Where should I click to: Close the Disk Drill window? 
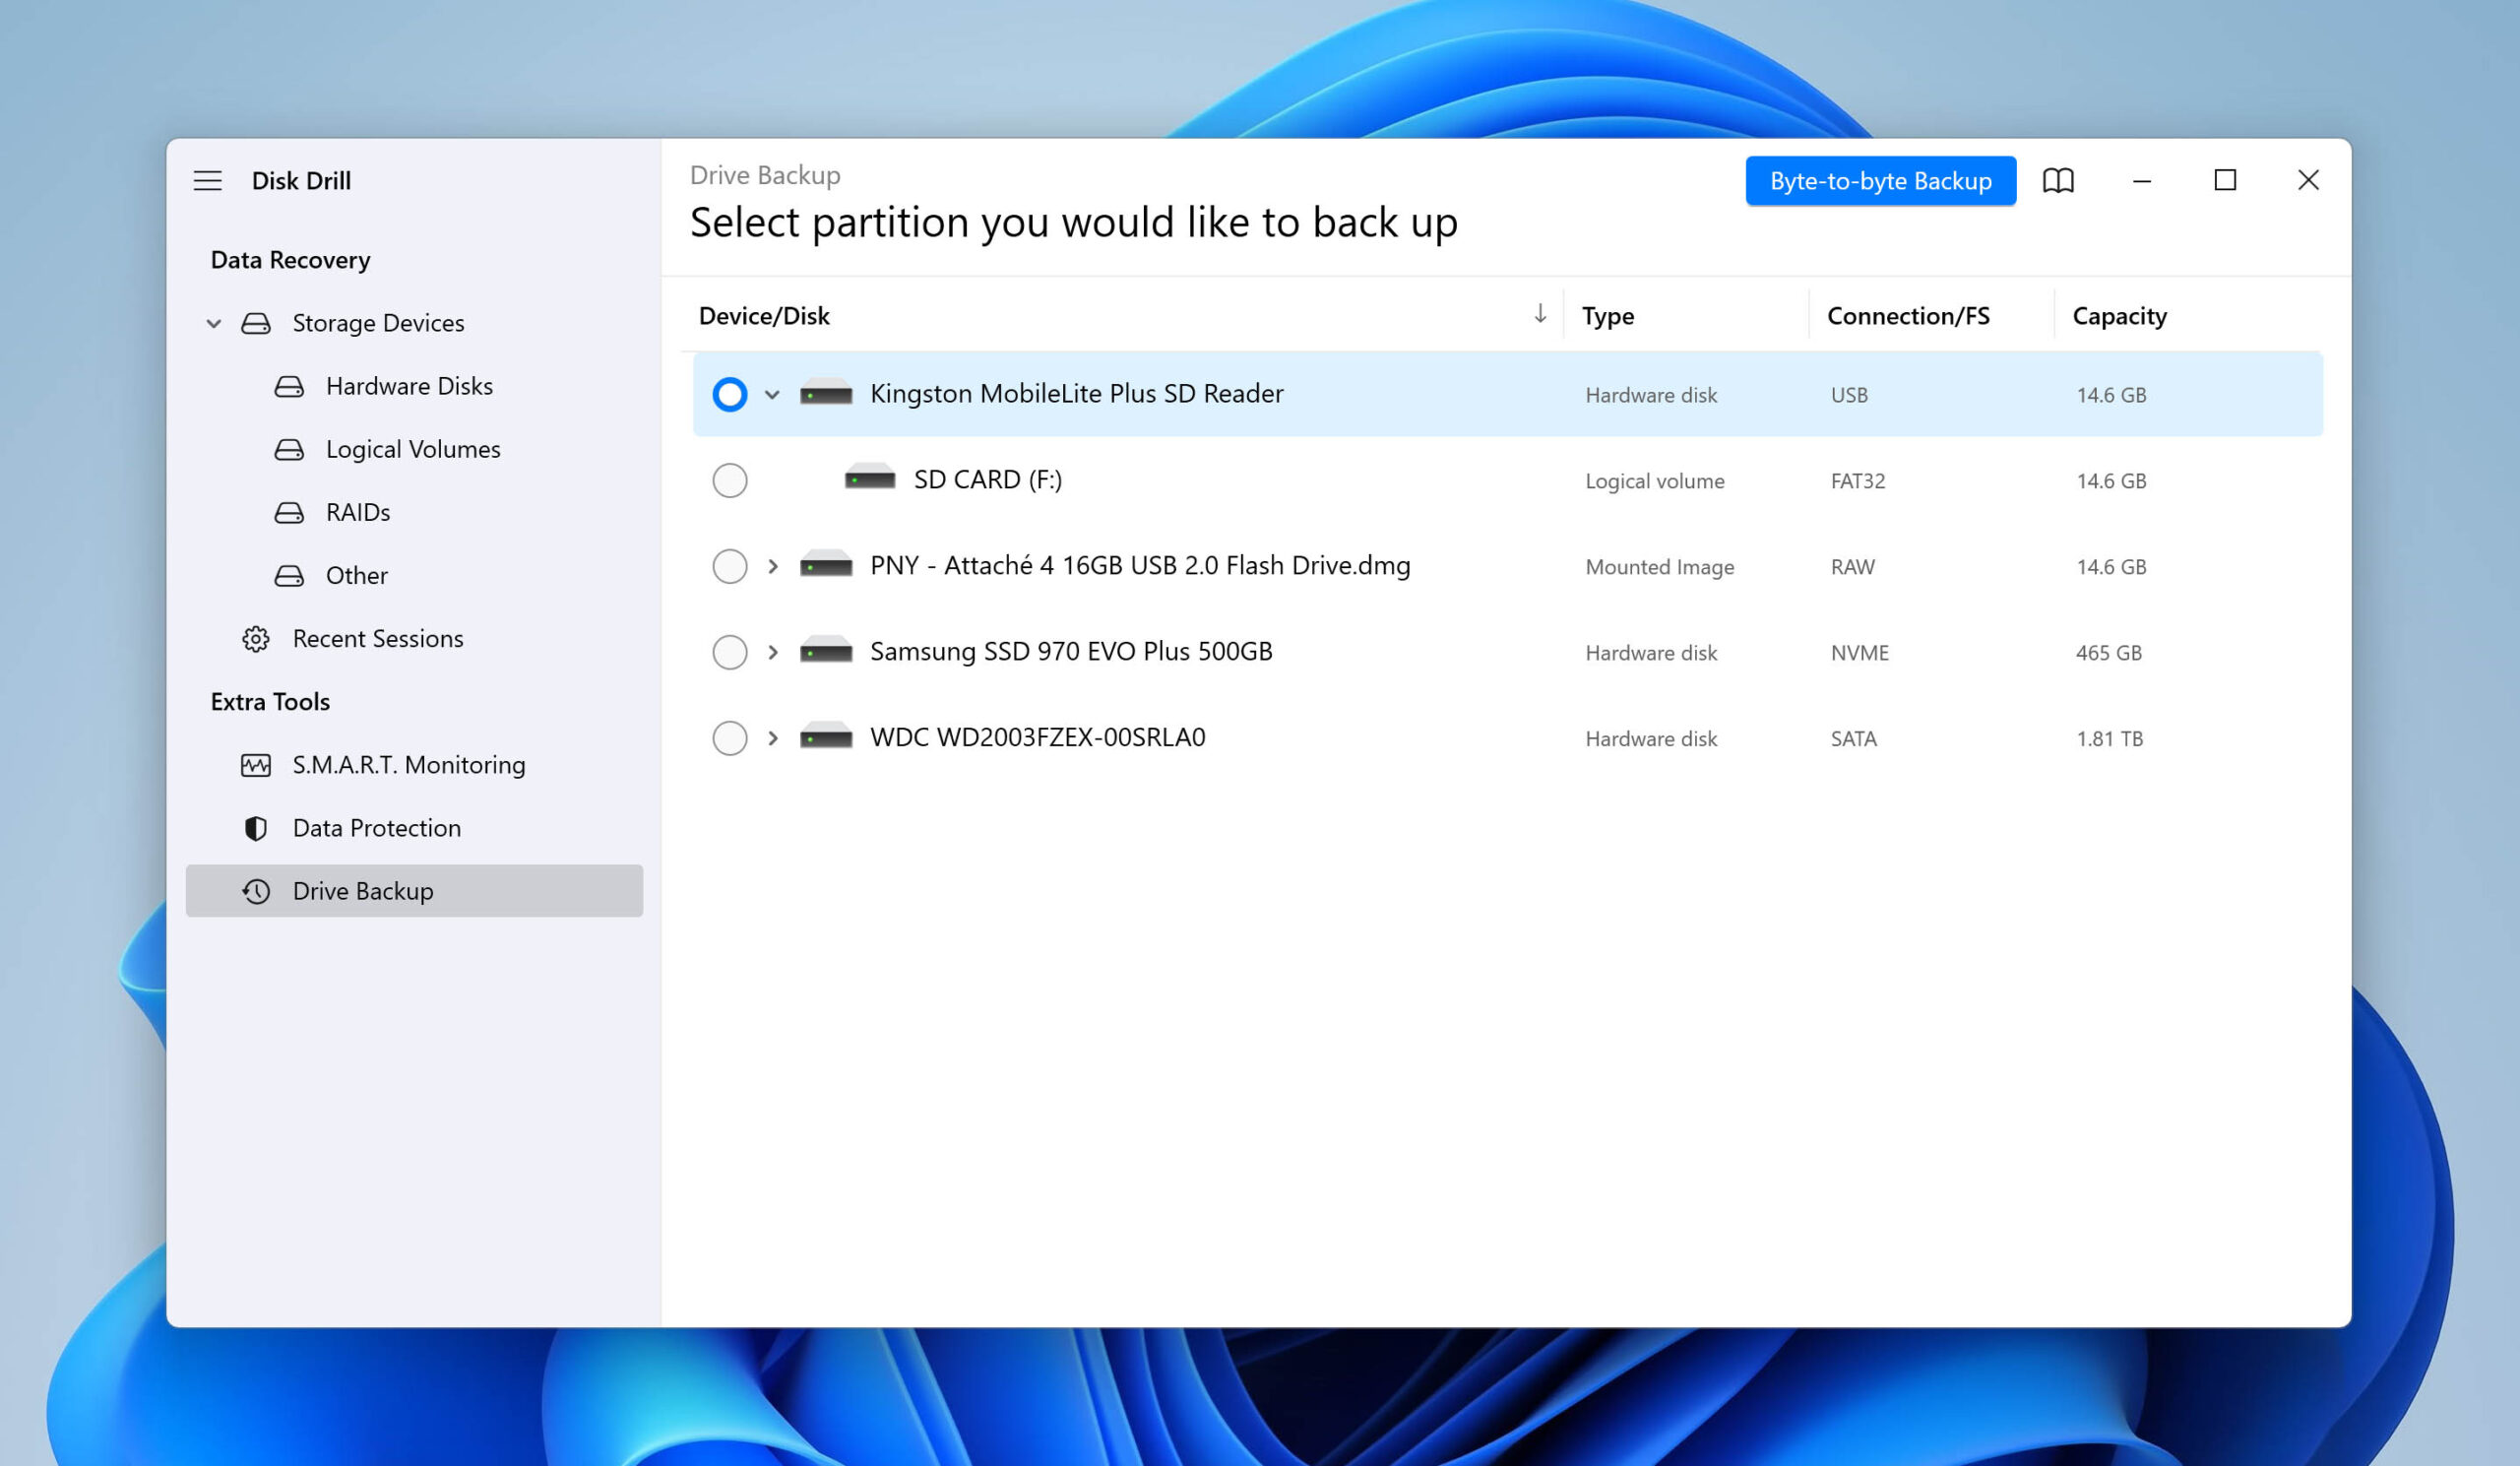click(x=2308, y=180)
